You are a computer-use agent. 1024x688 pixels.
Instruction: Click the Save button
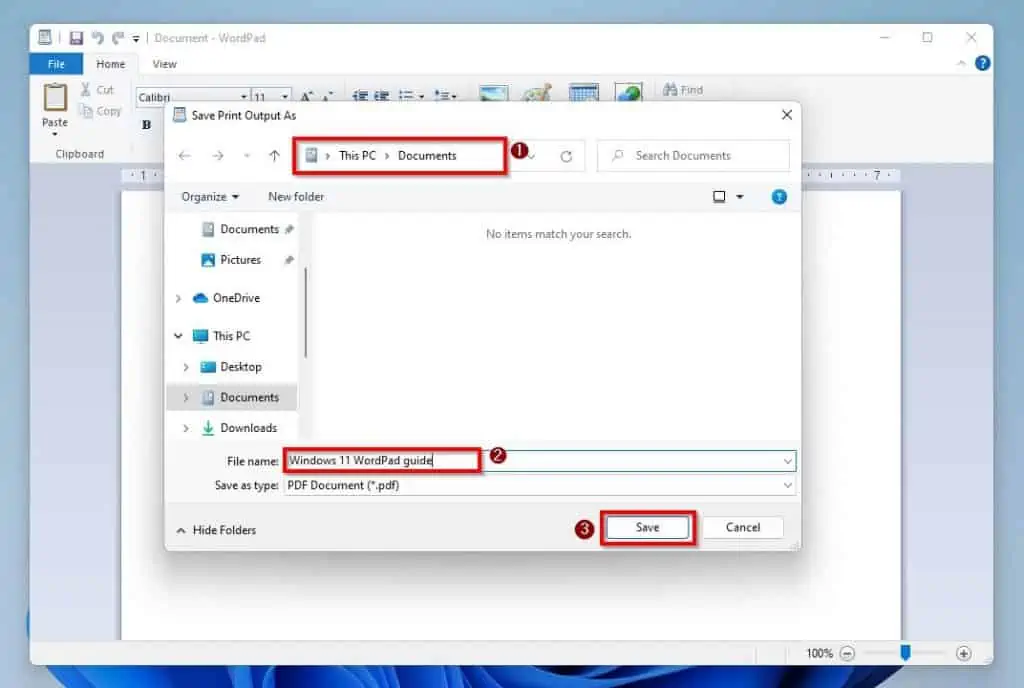(647, 527)
